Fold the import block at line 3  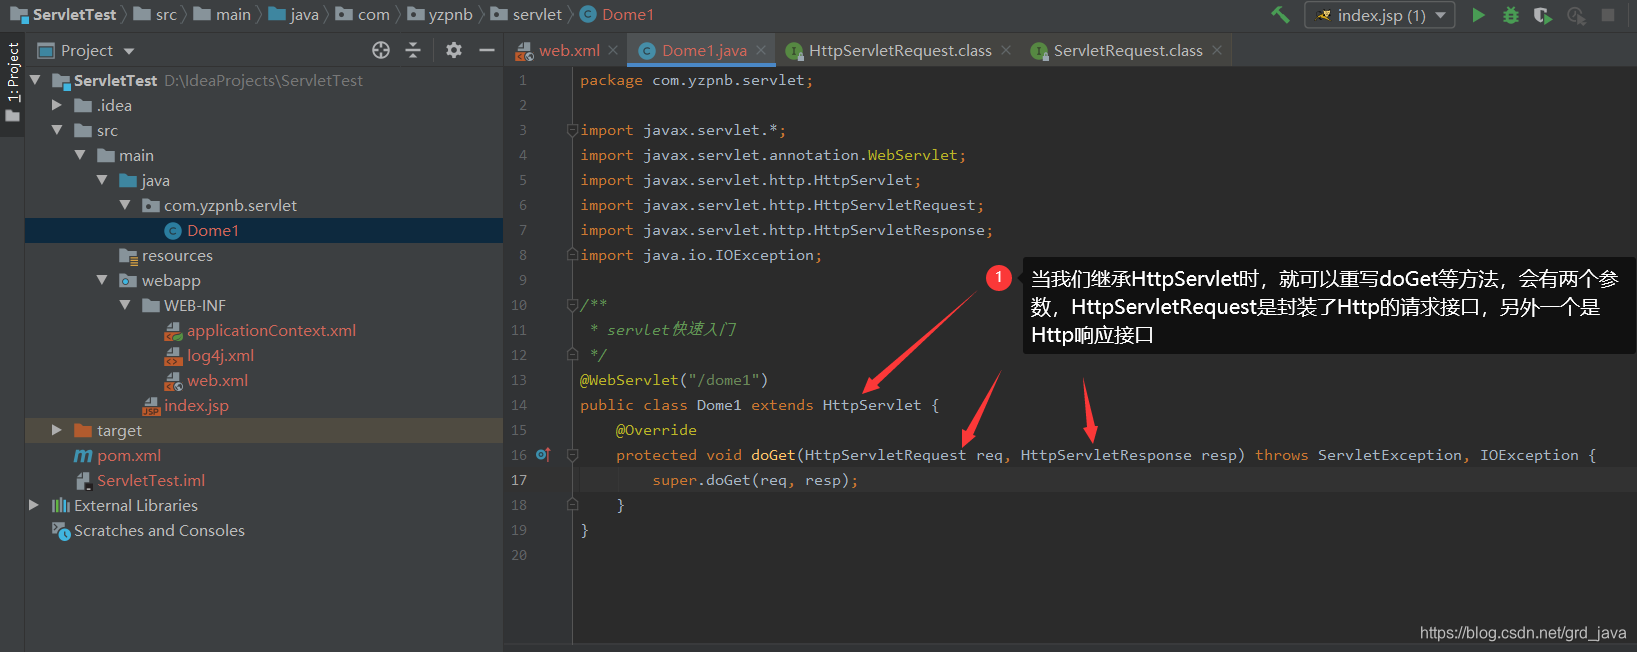tap(572, 130)
